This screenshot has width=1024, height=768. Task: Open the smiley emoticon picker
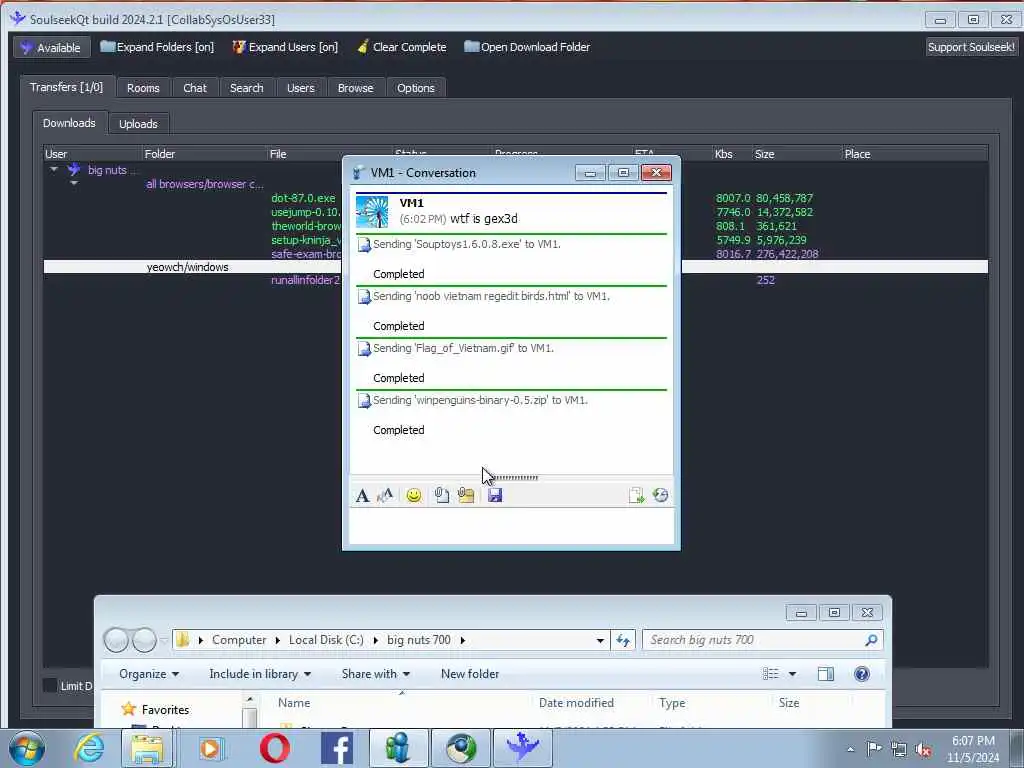413,496
